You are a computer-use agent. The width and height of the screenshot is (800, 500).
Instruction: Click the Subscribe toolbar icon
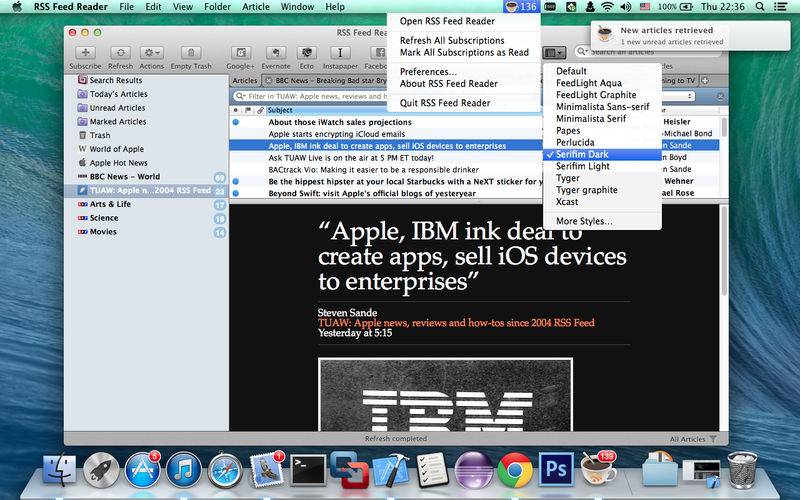click(x=85, y=53)
